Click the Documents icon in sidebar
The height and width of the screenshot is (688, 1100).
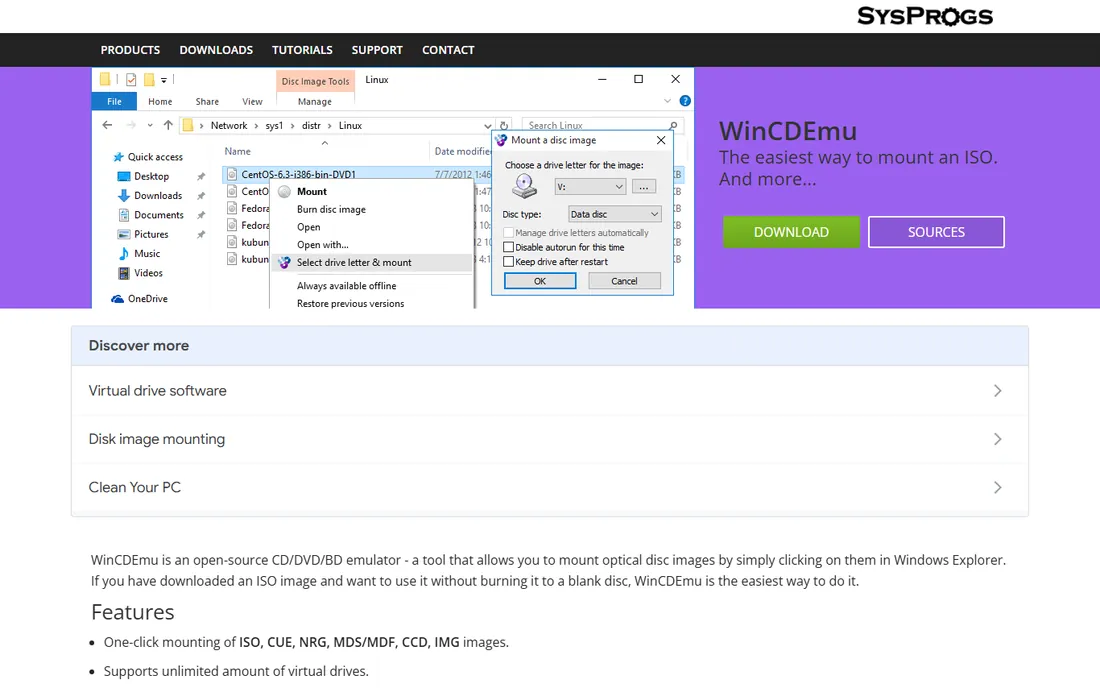pos(124,215)
